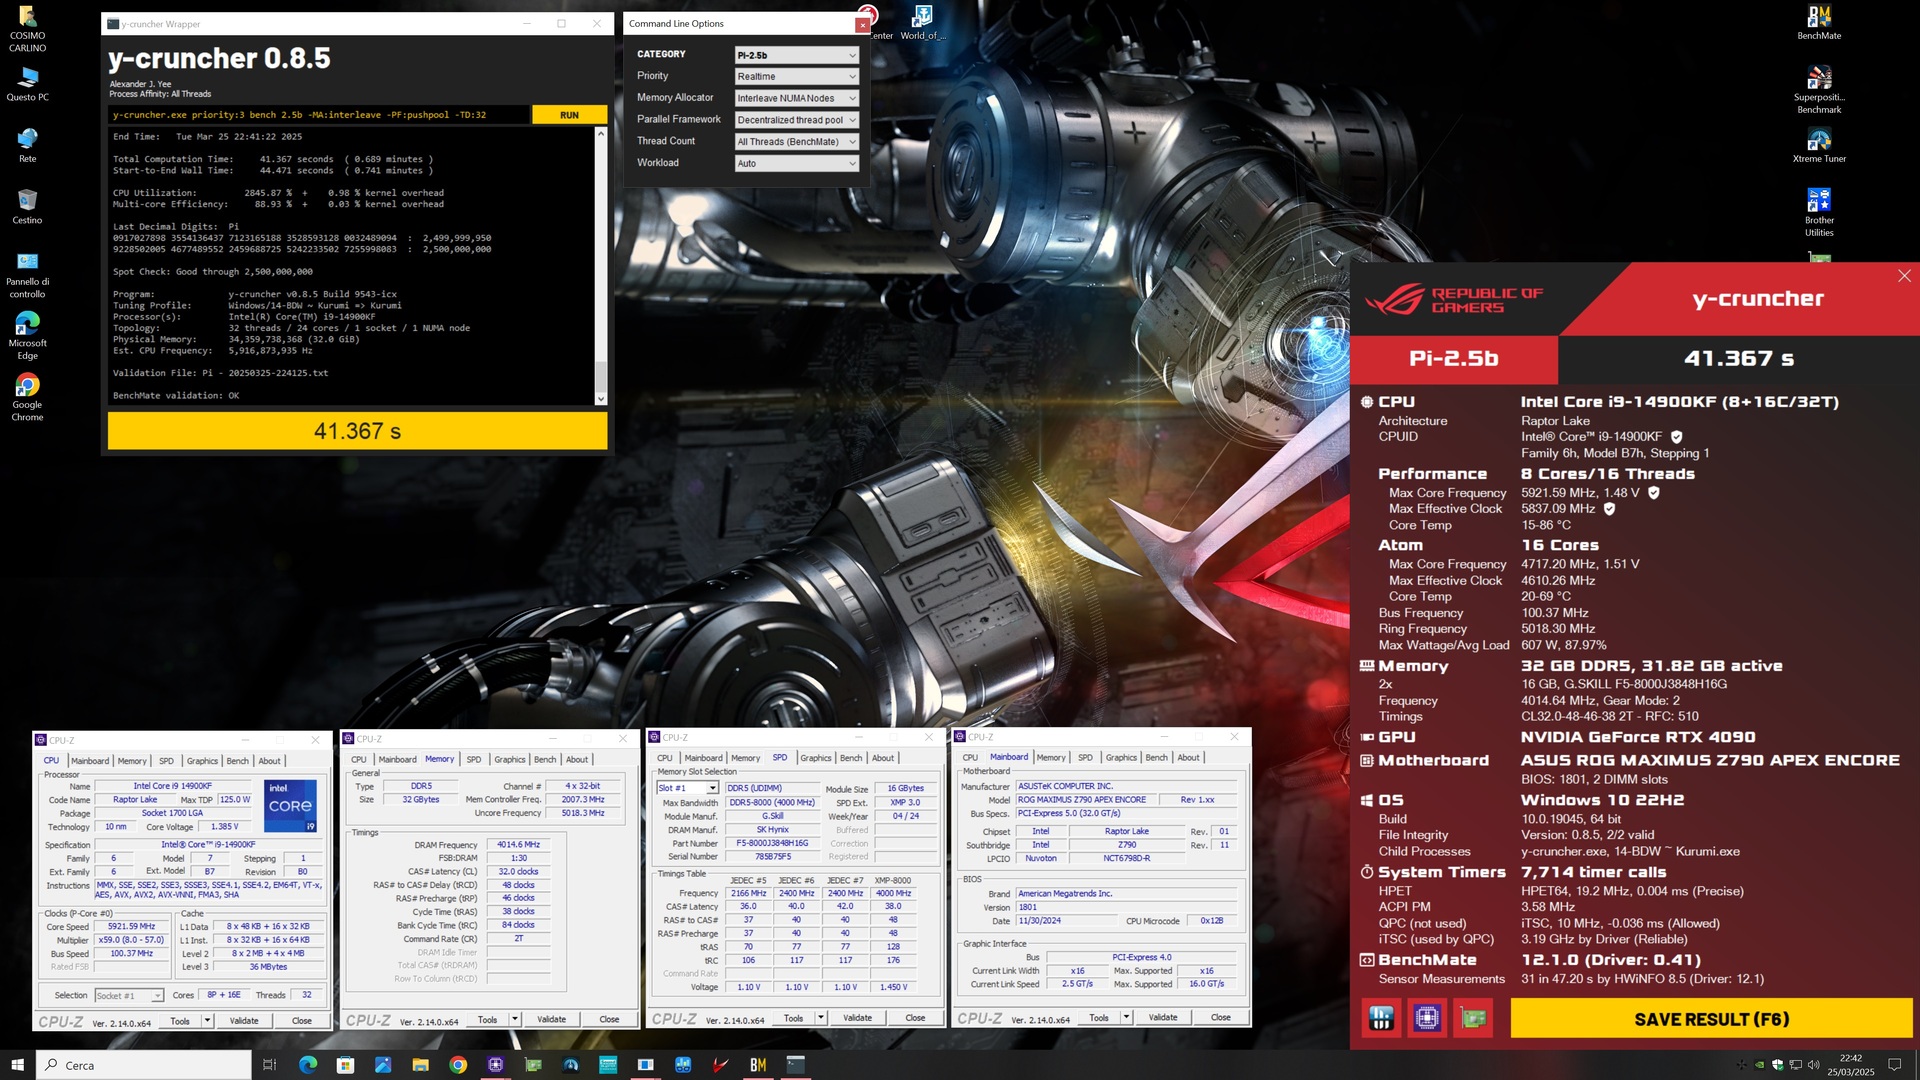Click the yellow 41.367 s result bar
The height and width of the screenshot is (1080, 1920).
click(357, 431)
